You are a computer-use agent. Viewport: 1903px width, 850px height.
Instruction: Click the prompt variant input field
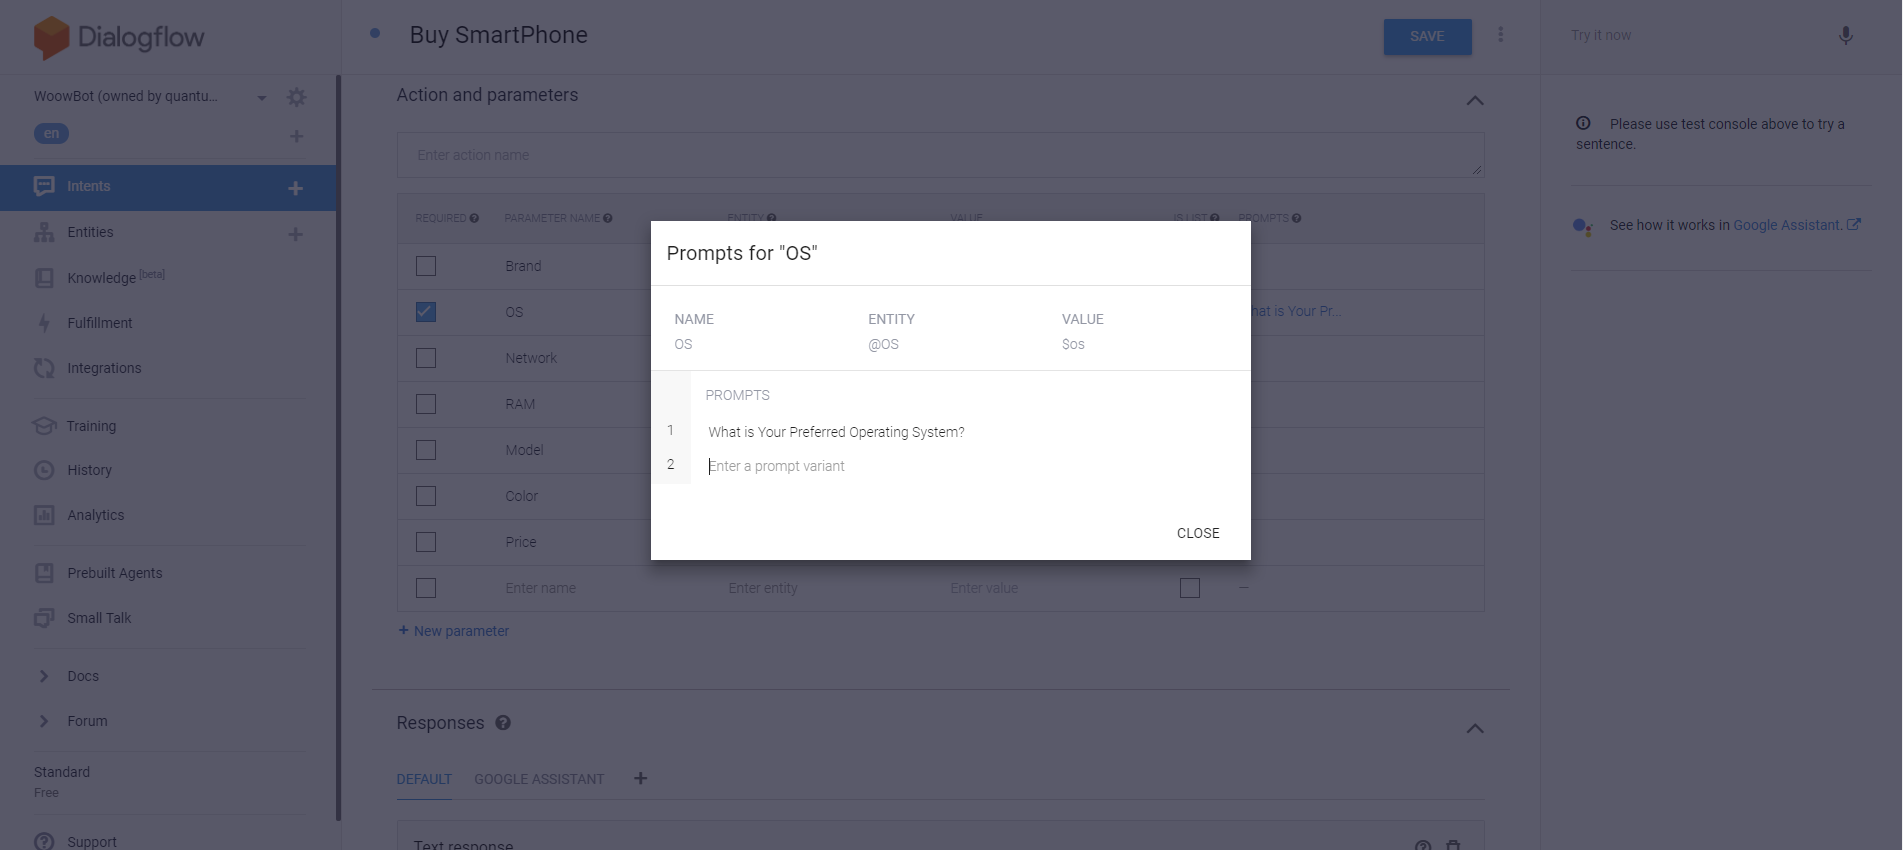coord(960,466)
